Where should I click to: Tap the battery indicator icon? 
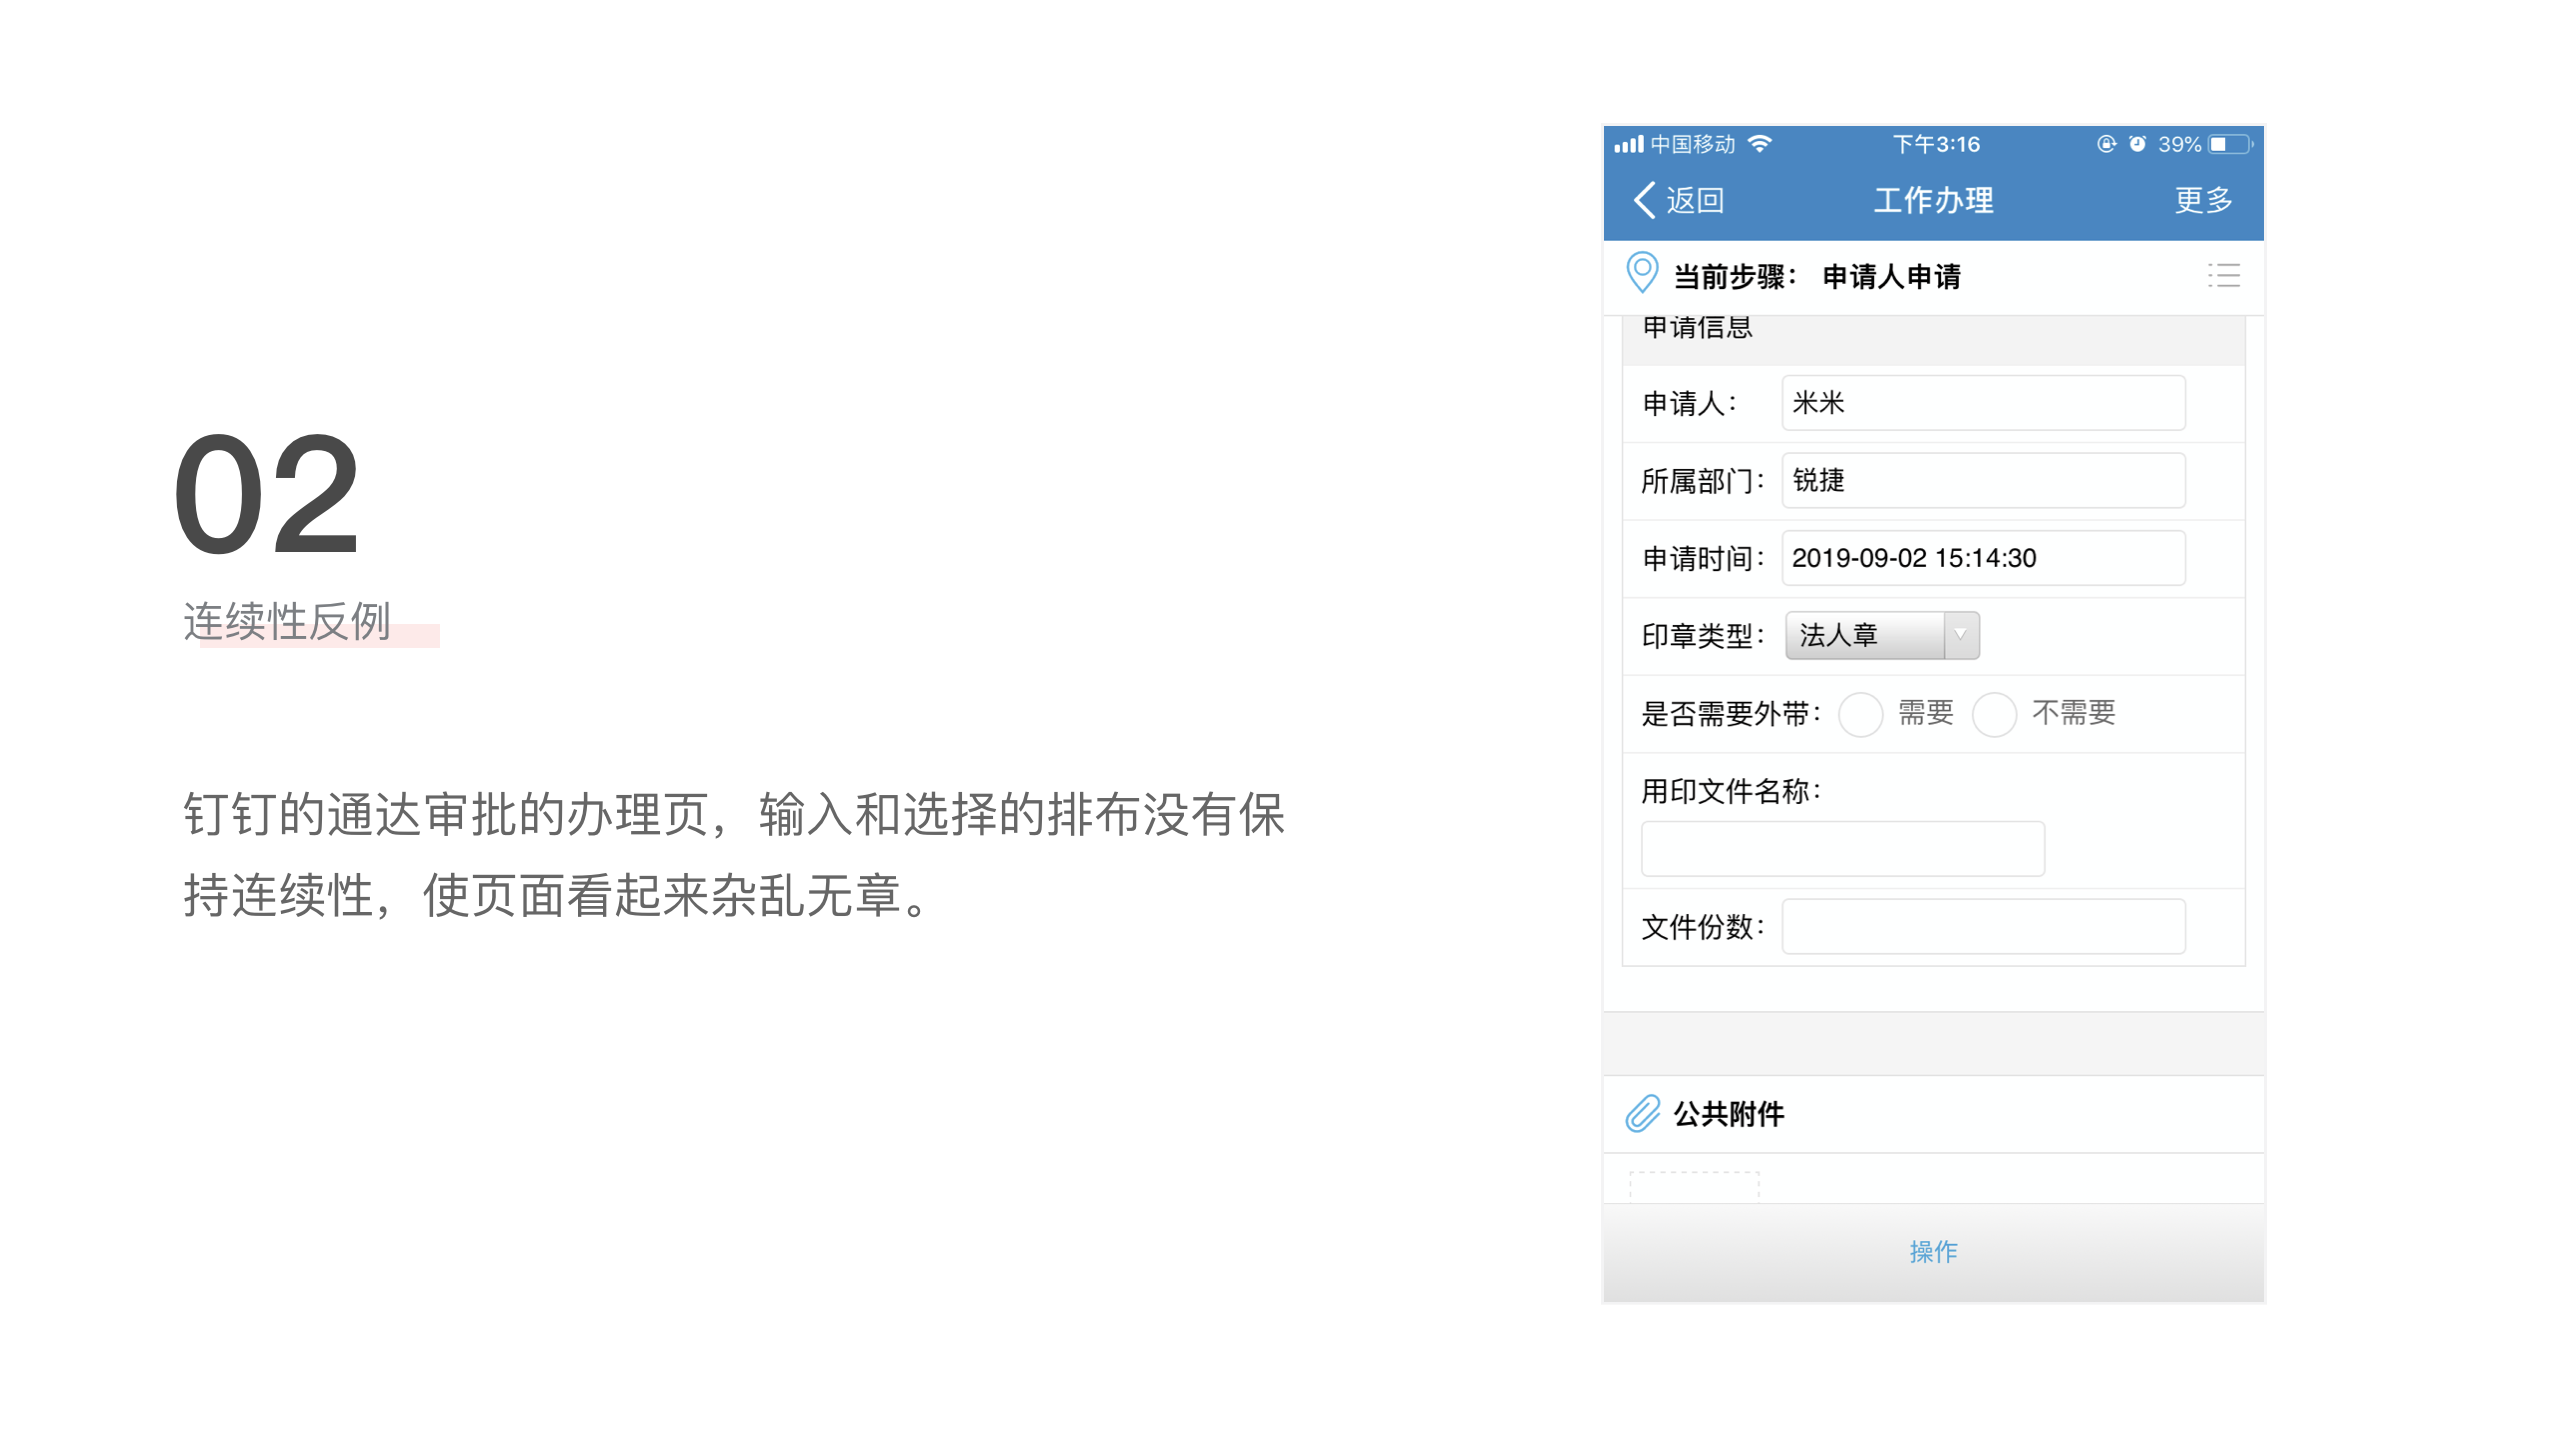tap(2229, 144)
